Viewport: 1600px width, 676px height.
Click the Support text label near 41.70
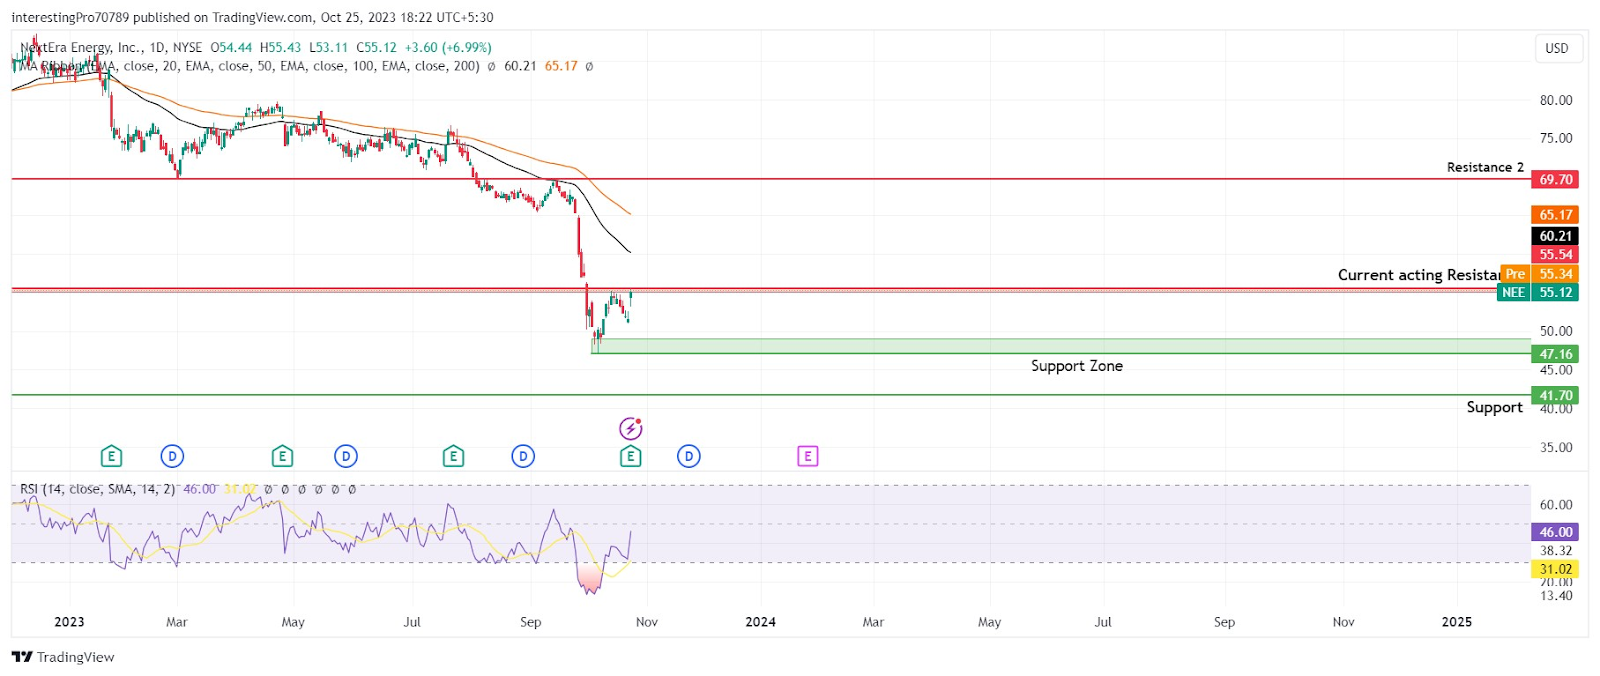tap(1494, 407)
